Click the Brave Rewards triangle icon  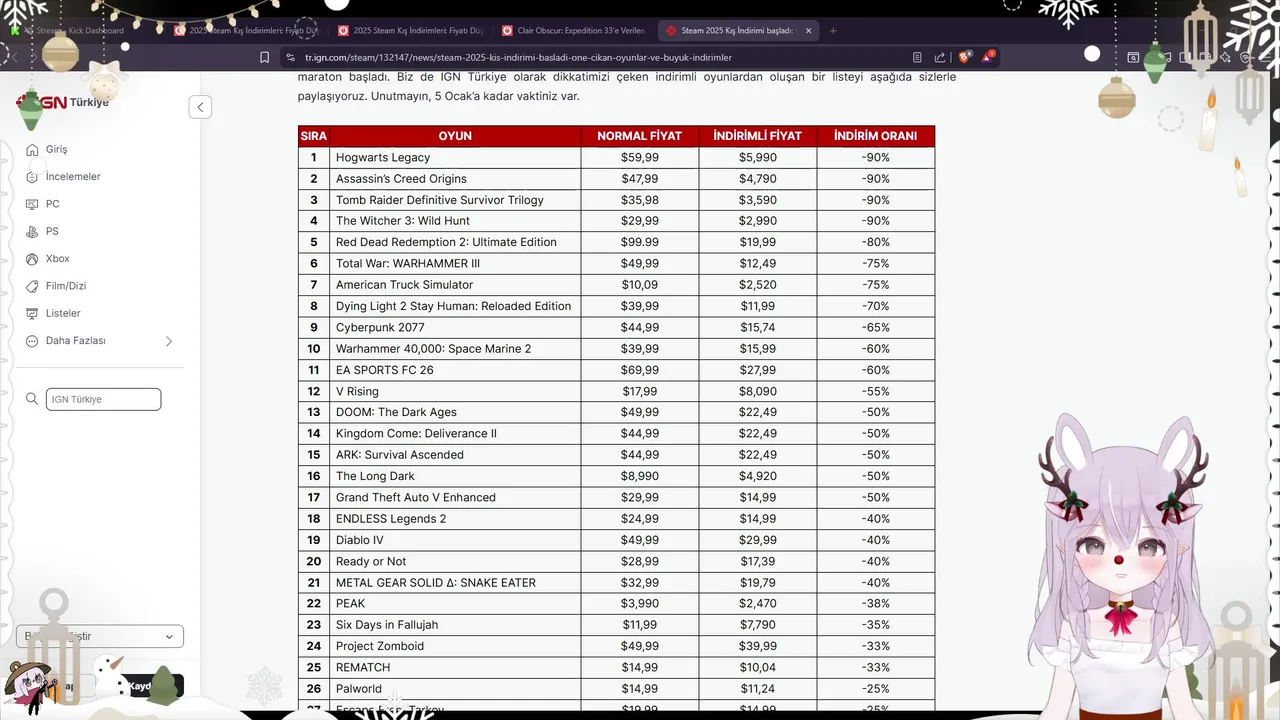[987, 58]
